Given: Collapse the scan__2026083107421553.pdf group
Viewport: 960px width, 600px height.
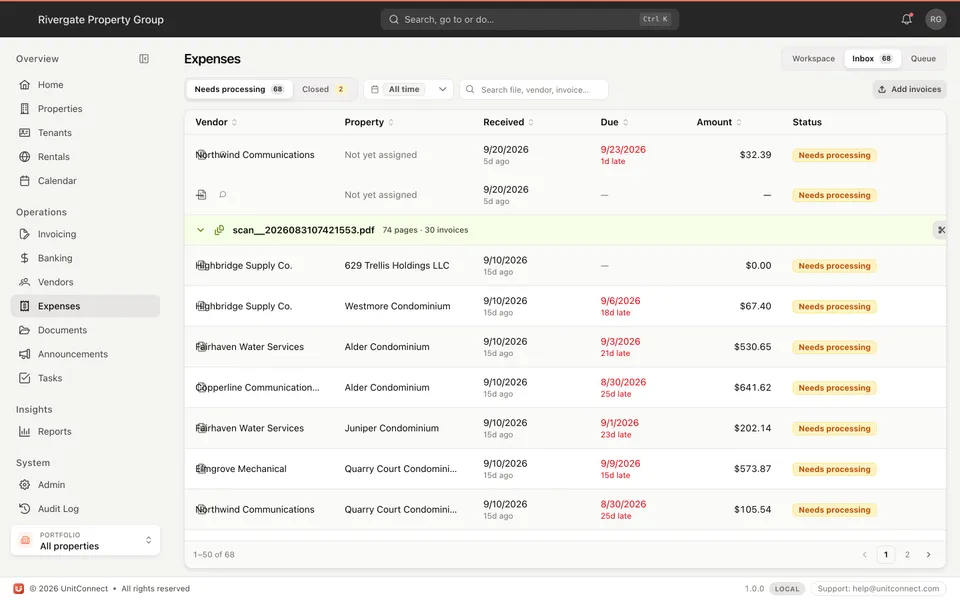Looking at the screenshot, I should coord(200,230).
